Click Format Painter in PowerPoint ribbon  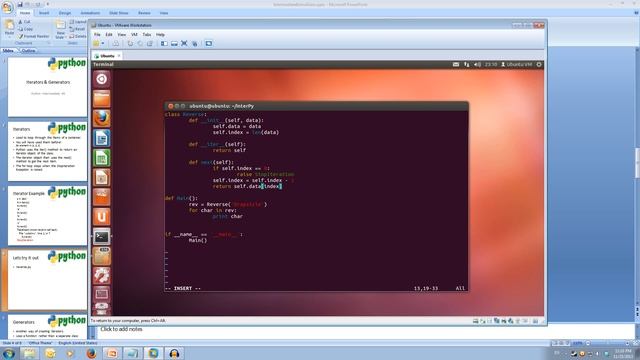[x=33, y=36]
